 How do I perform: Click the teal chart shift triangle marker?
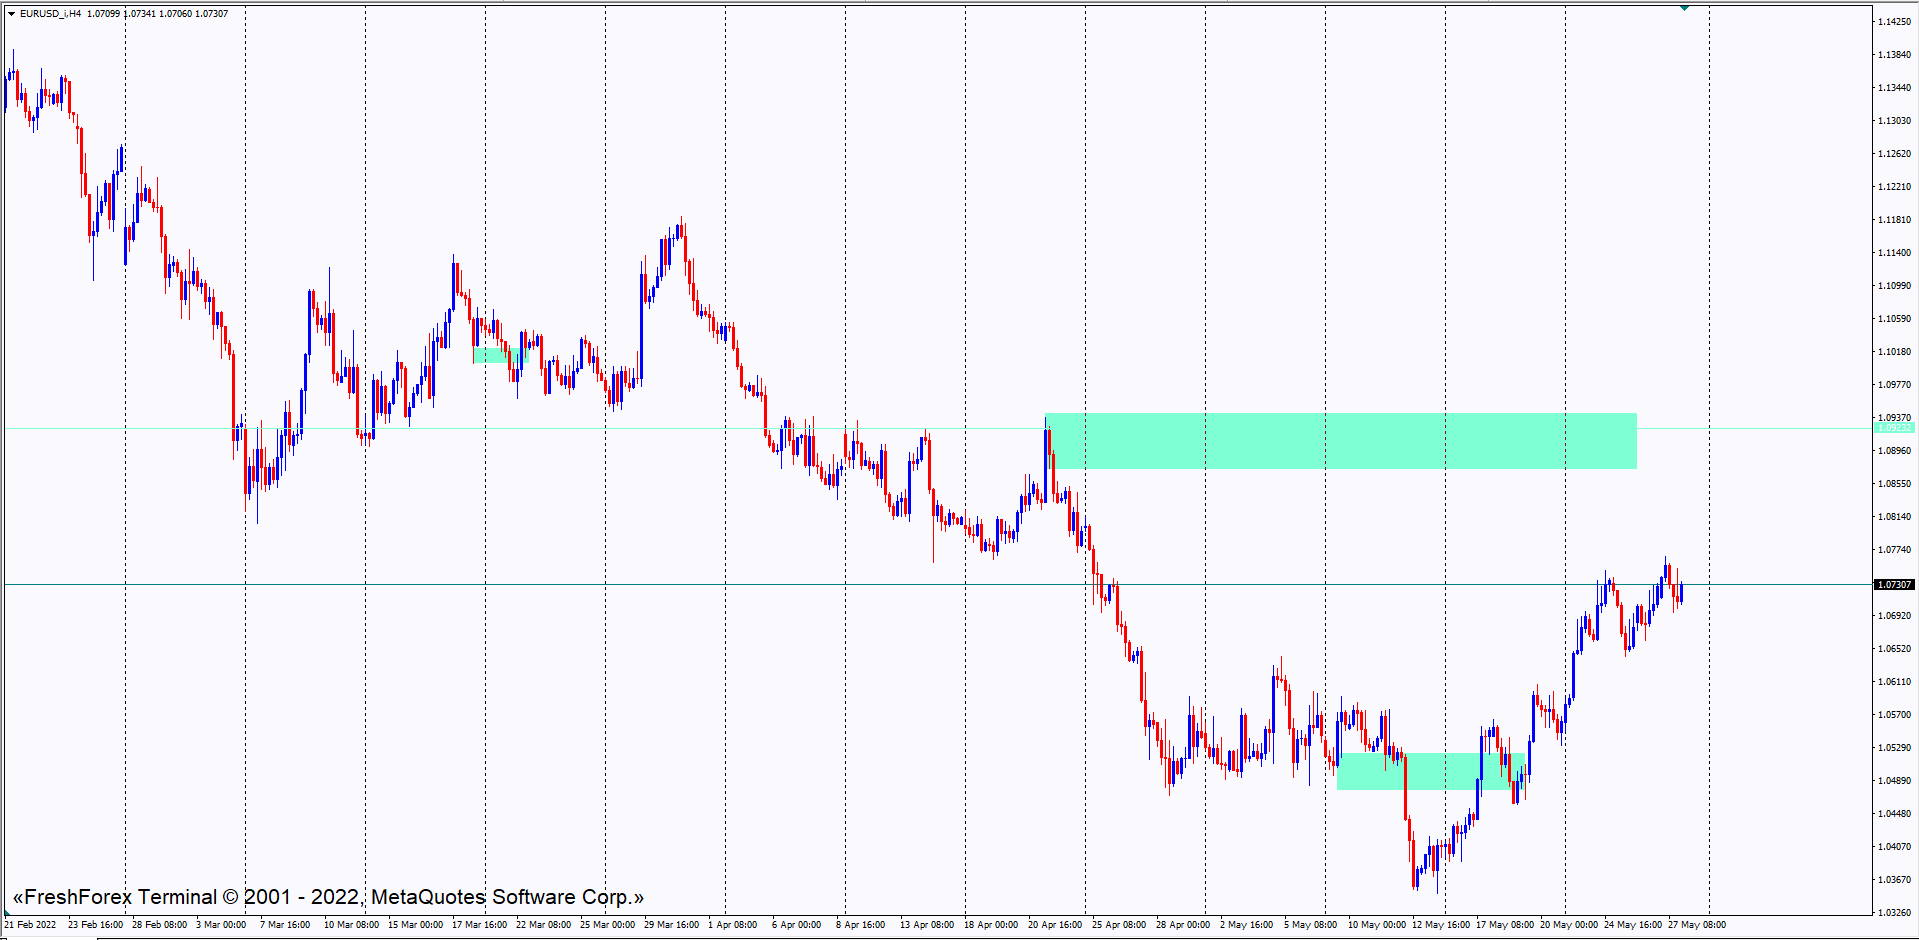tap(1685, 8)
